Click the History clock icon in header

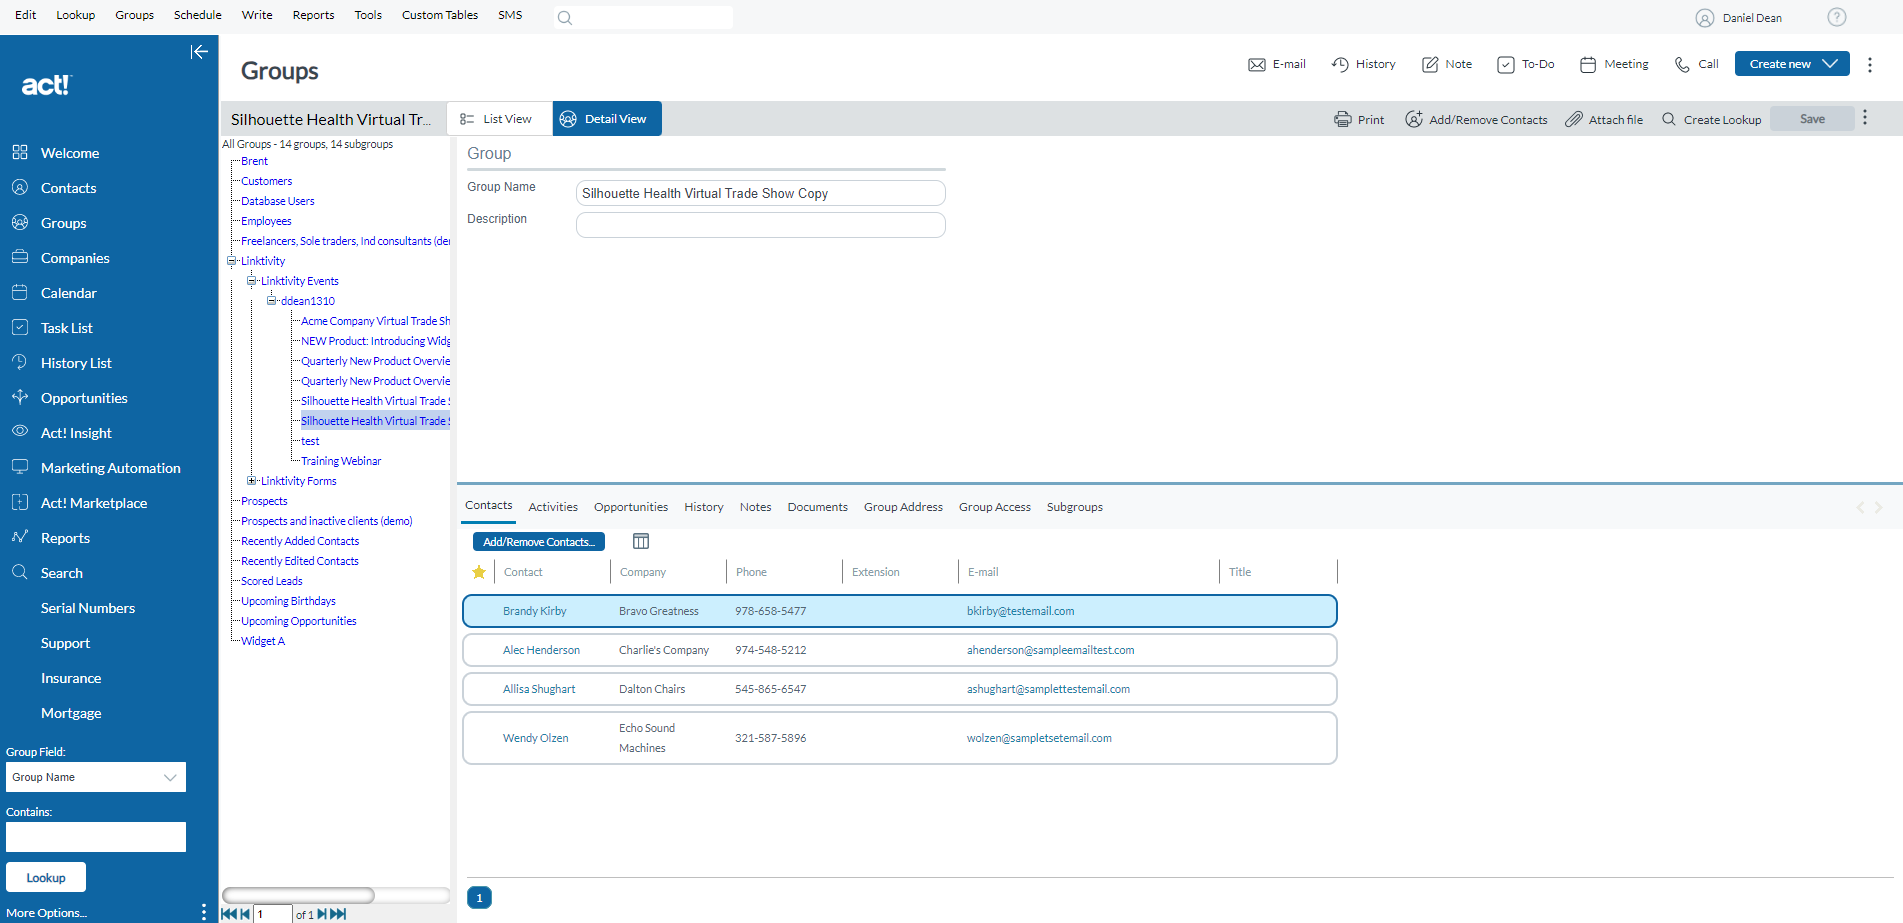pyautogui.click(x=1340, y=64)
